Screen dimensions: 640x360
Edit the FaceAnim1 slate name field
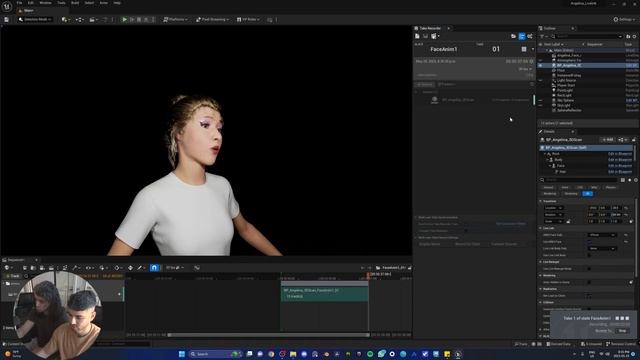coord(444,49)
